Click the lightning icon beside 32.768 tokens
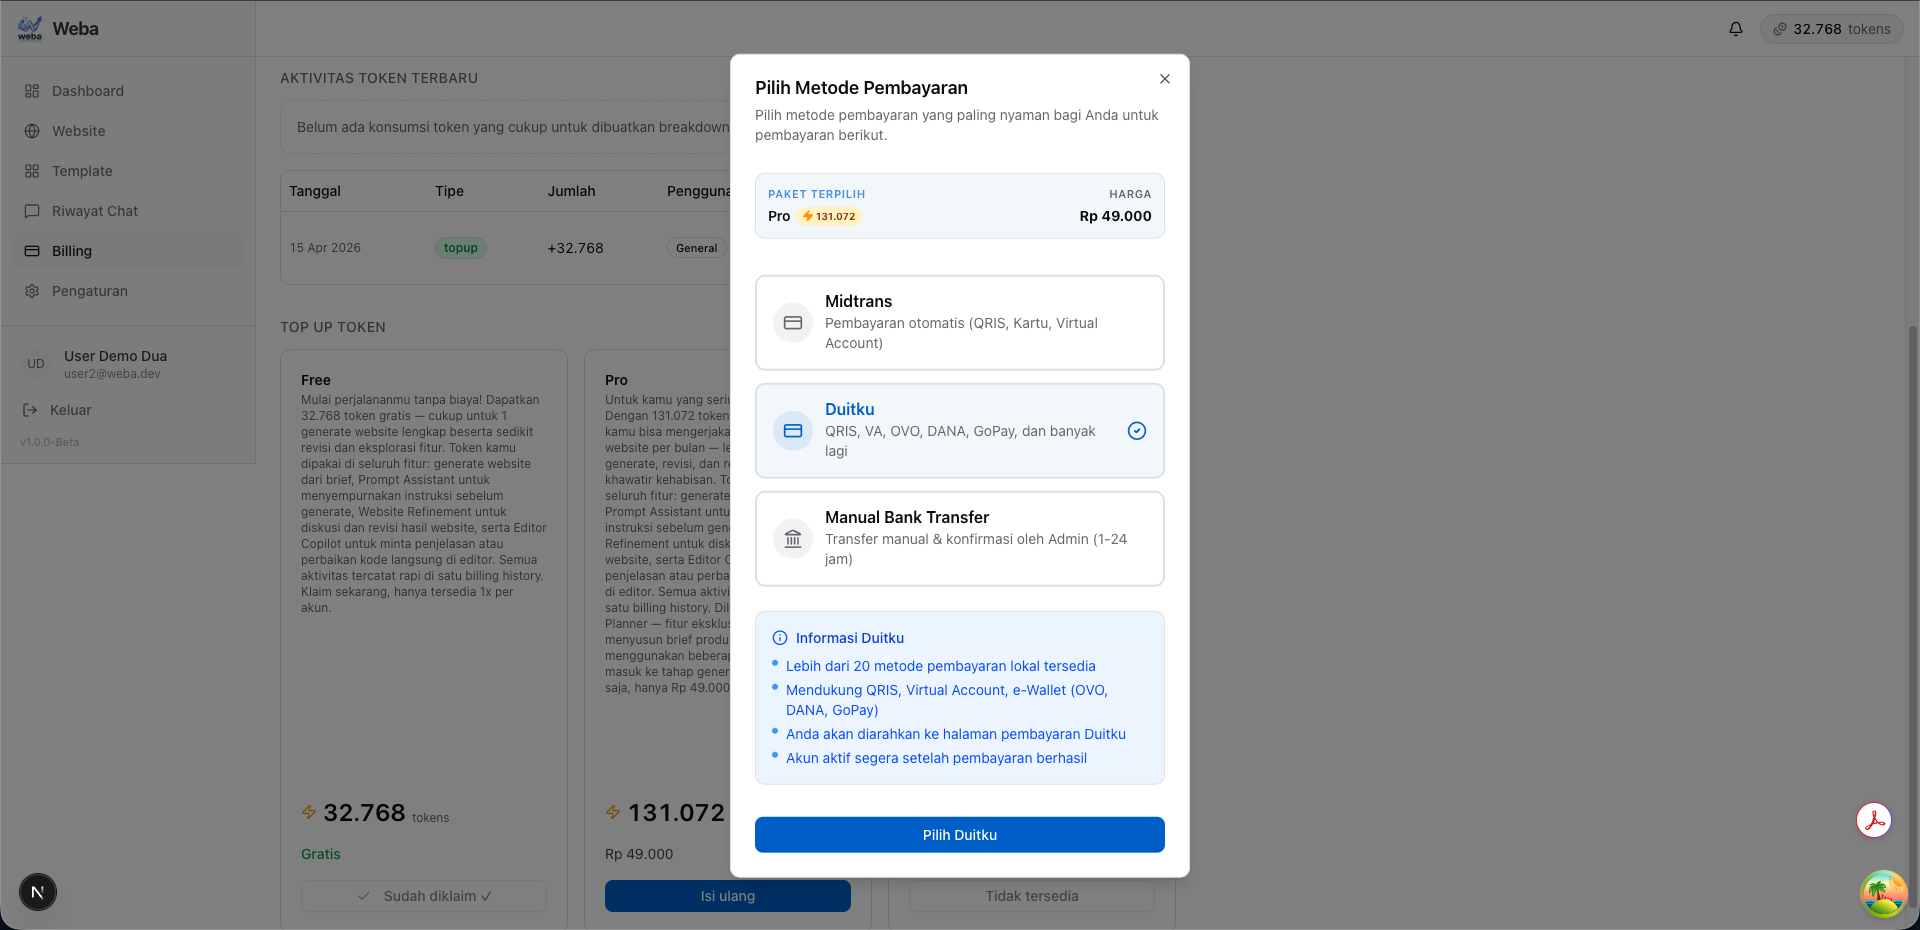The width and height of the screenshot is (1920, 930). coord(309,813)
